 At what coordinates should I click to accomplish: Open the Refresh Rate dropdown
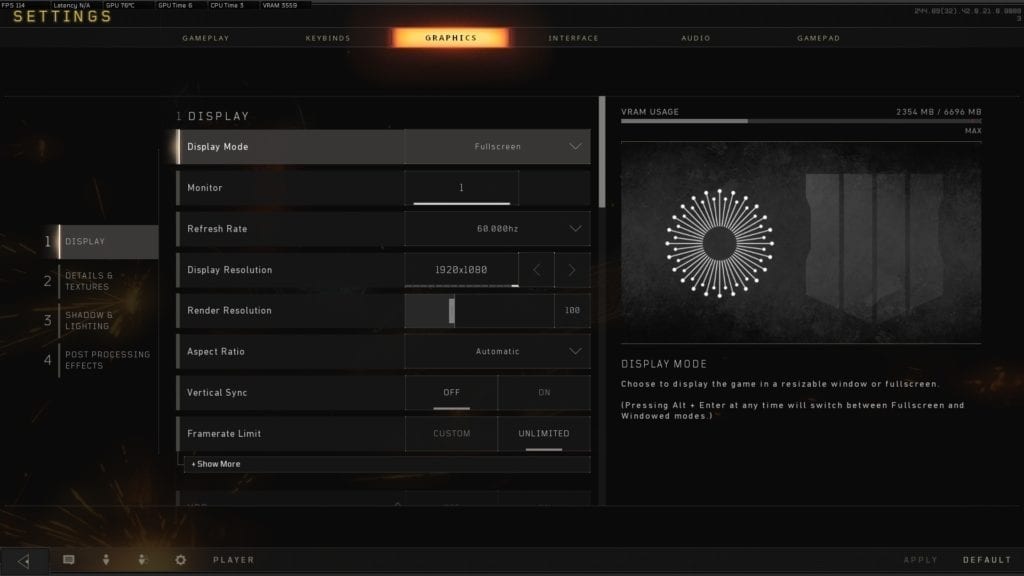click(x=498, y=229)
